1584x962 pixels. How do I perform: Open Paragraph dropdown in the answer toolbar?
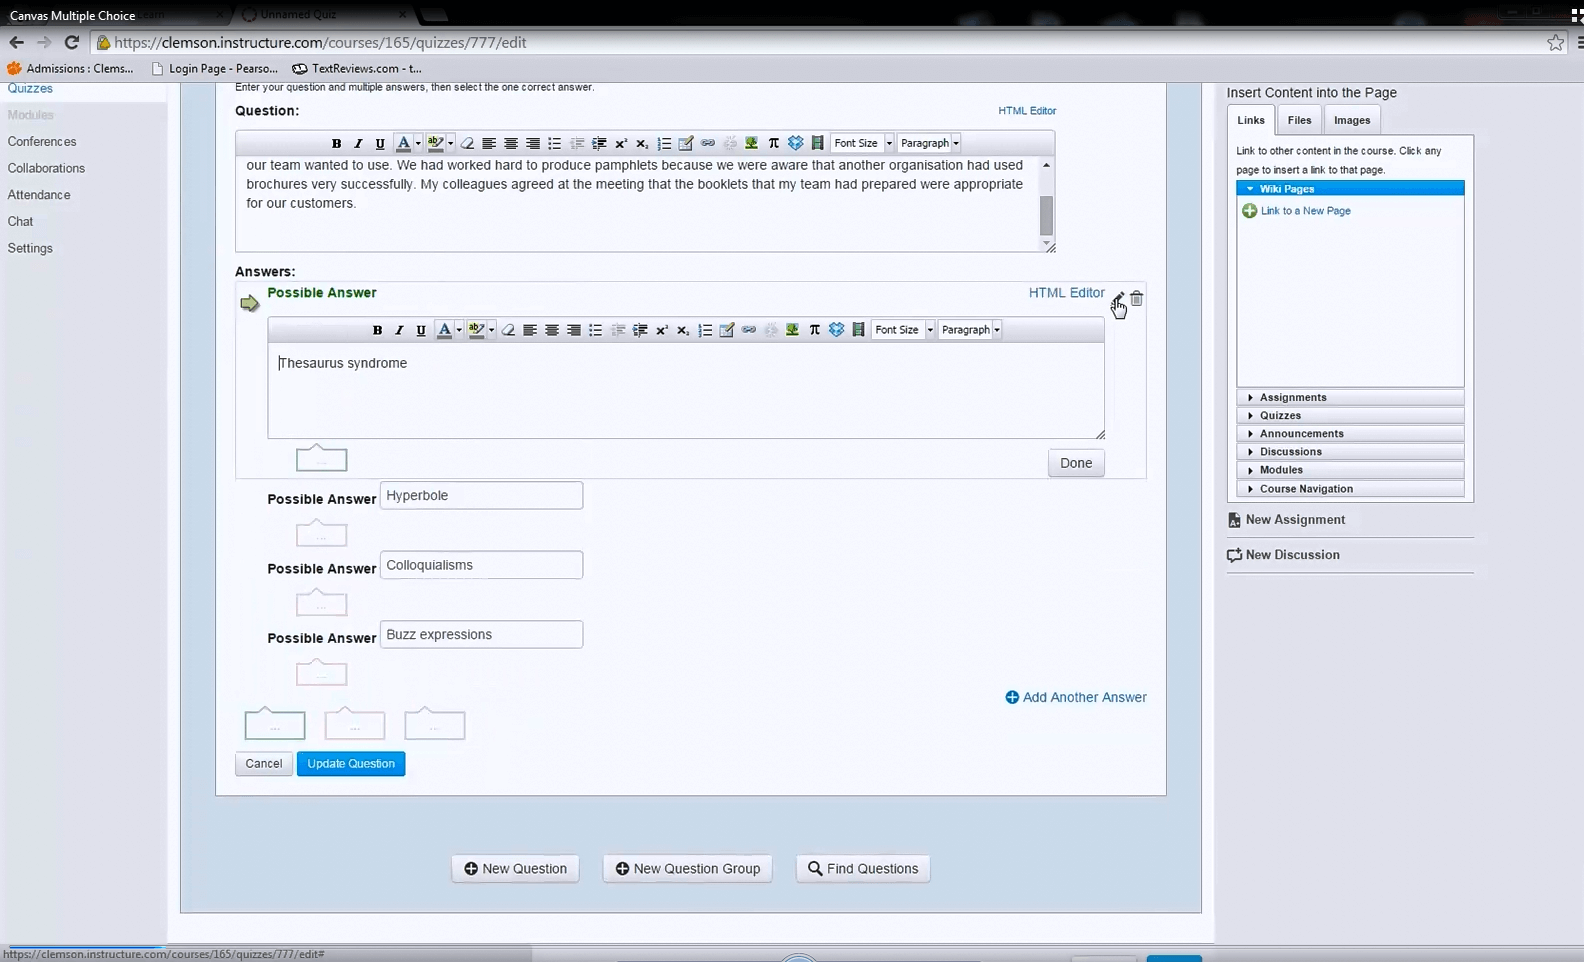click(x=970, y=330)
